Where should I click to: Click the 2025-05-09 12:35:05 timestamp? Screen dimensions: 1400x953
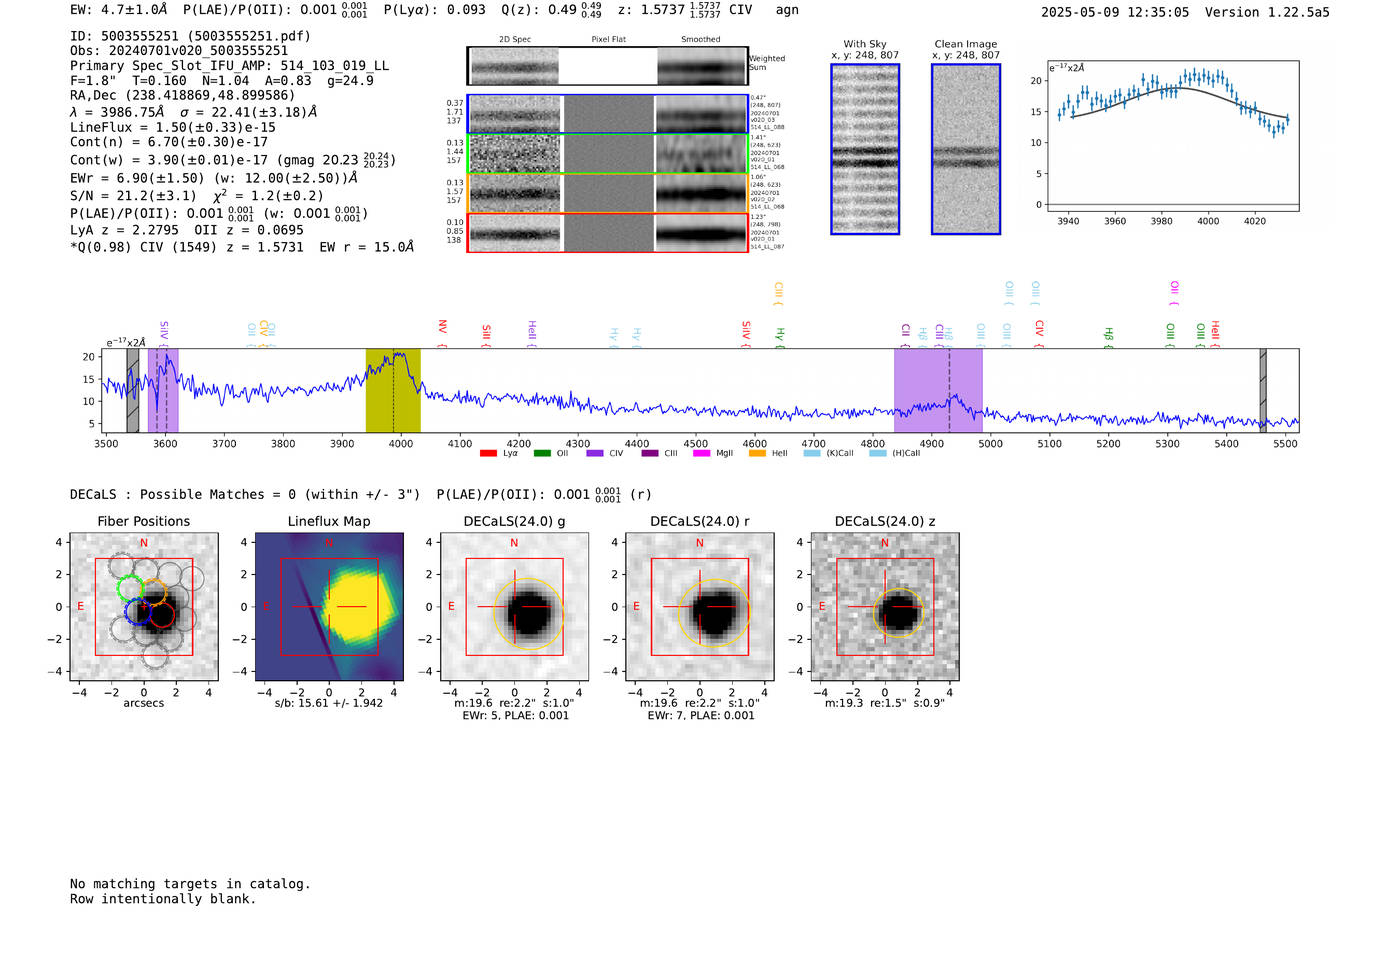pos(1115,12)
